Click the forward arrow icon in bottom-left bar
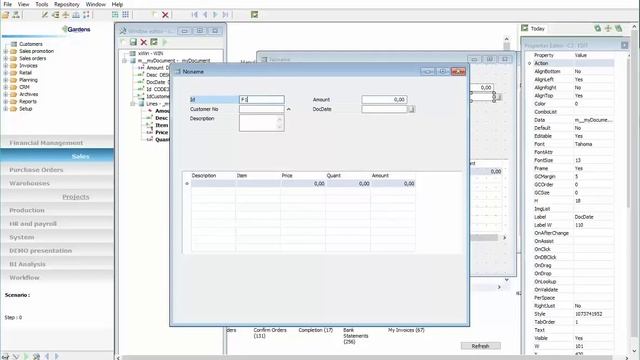The image size is (640, 360). click(57, 356)
